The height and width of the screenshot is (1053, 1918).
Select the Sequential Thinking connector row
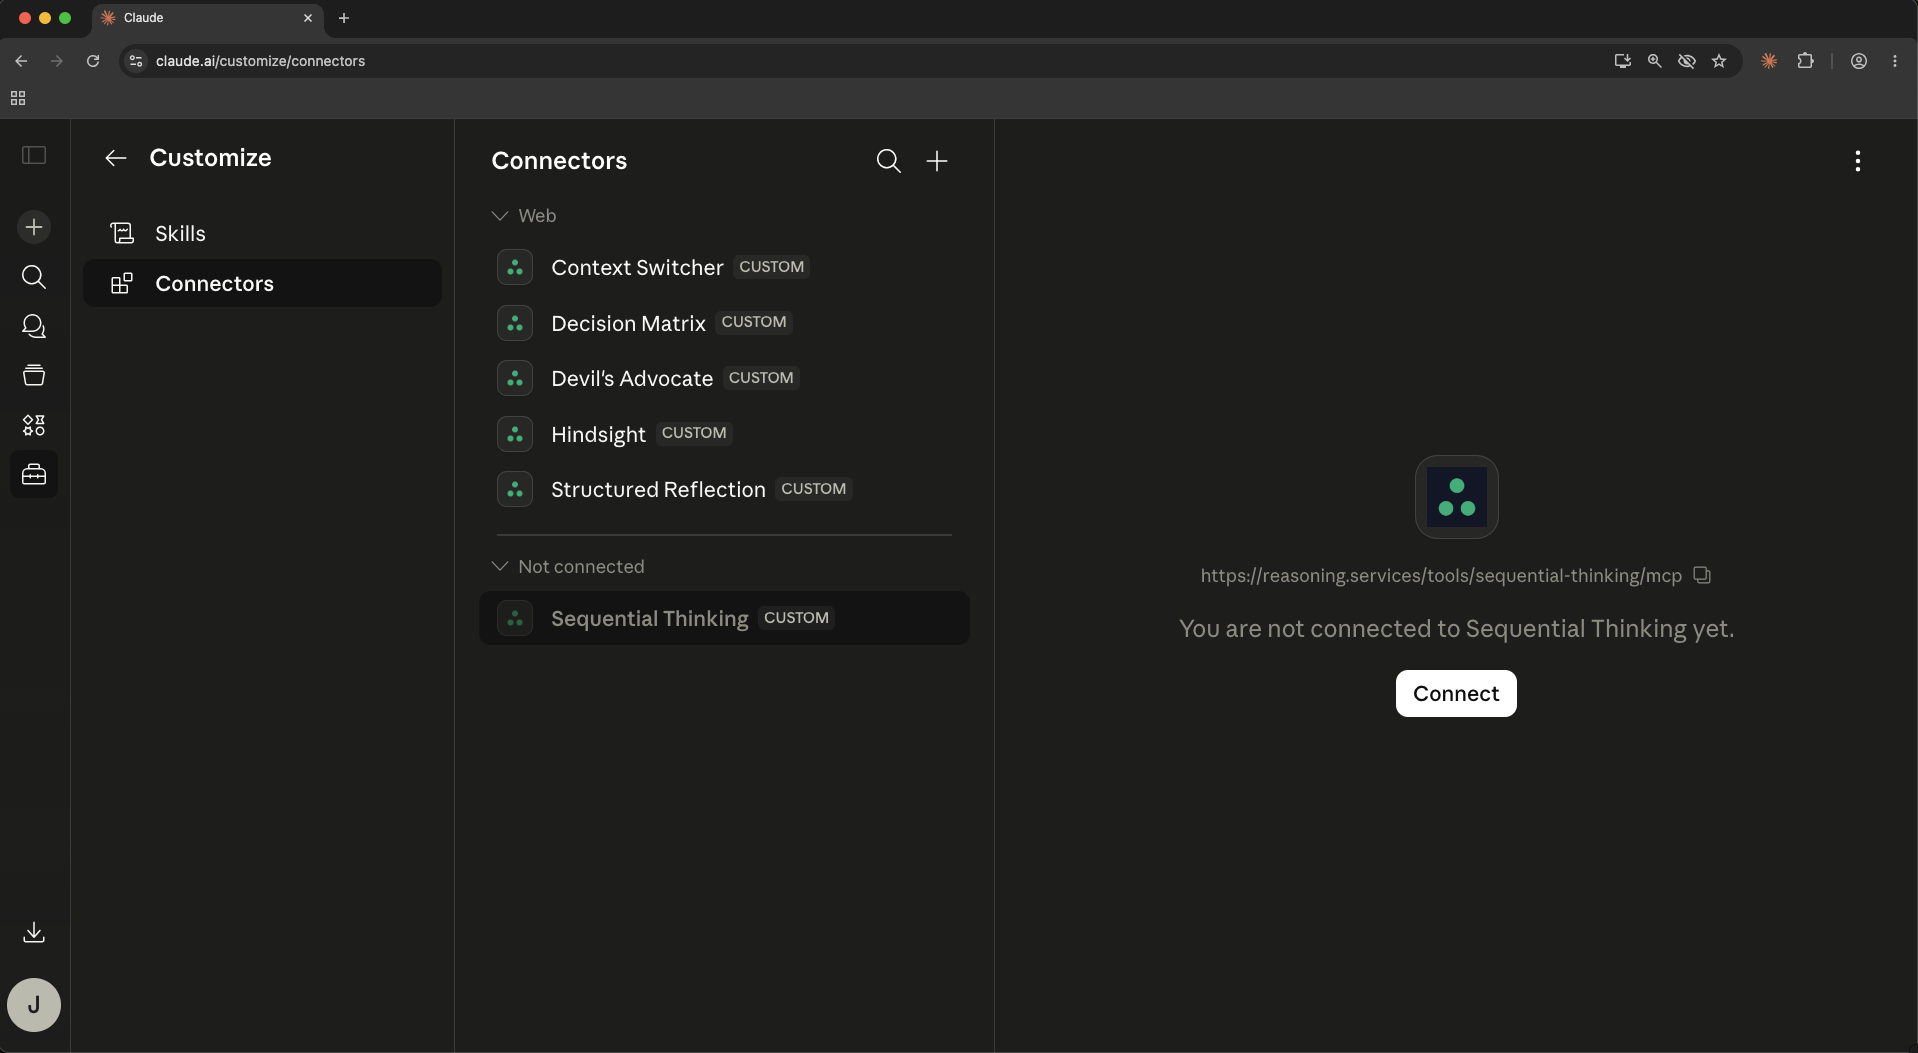pyautogui.click(x=724, y=618)
